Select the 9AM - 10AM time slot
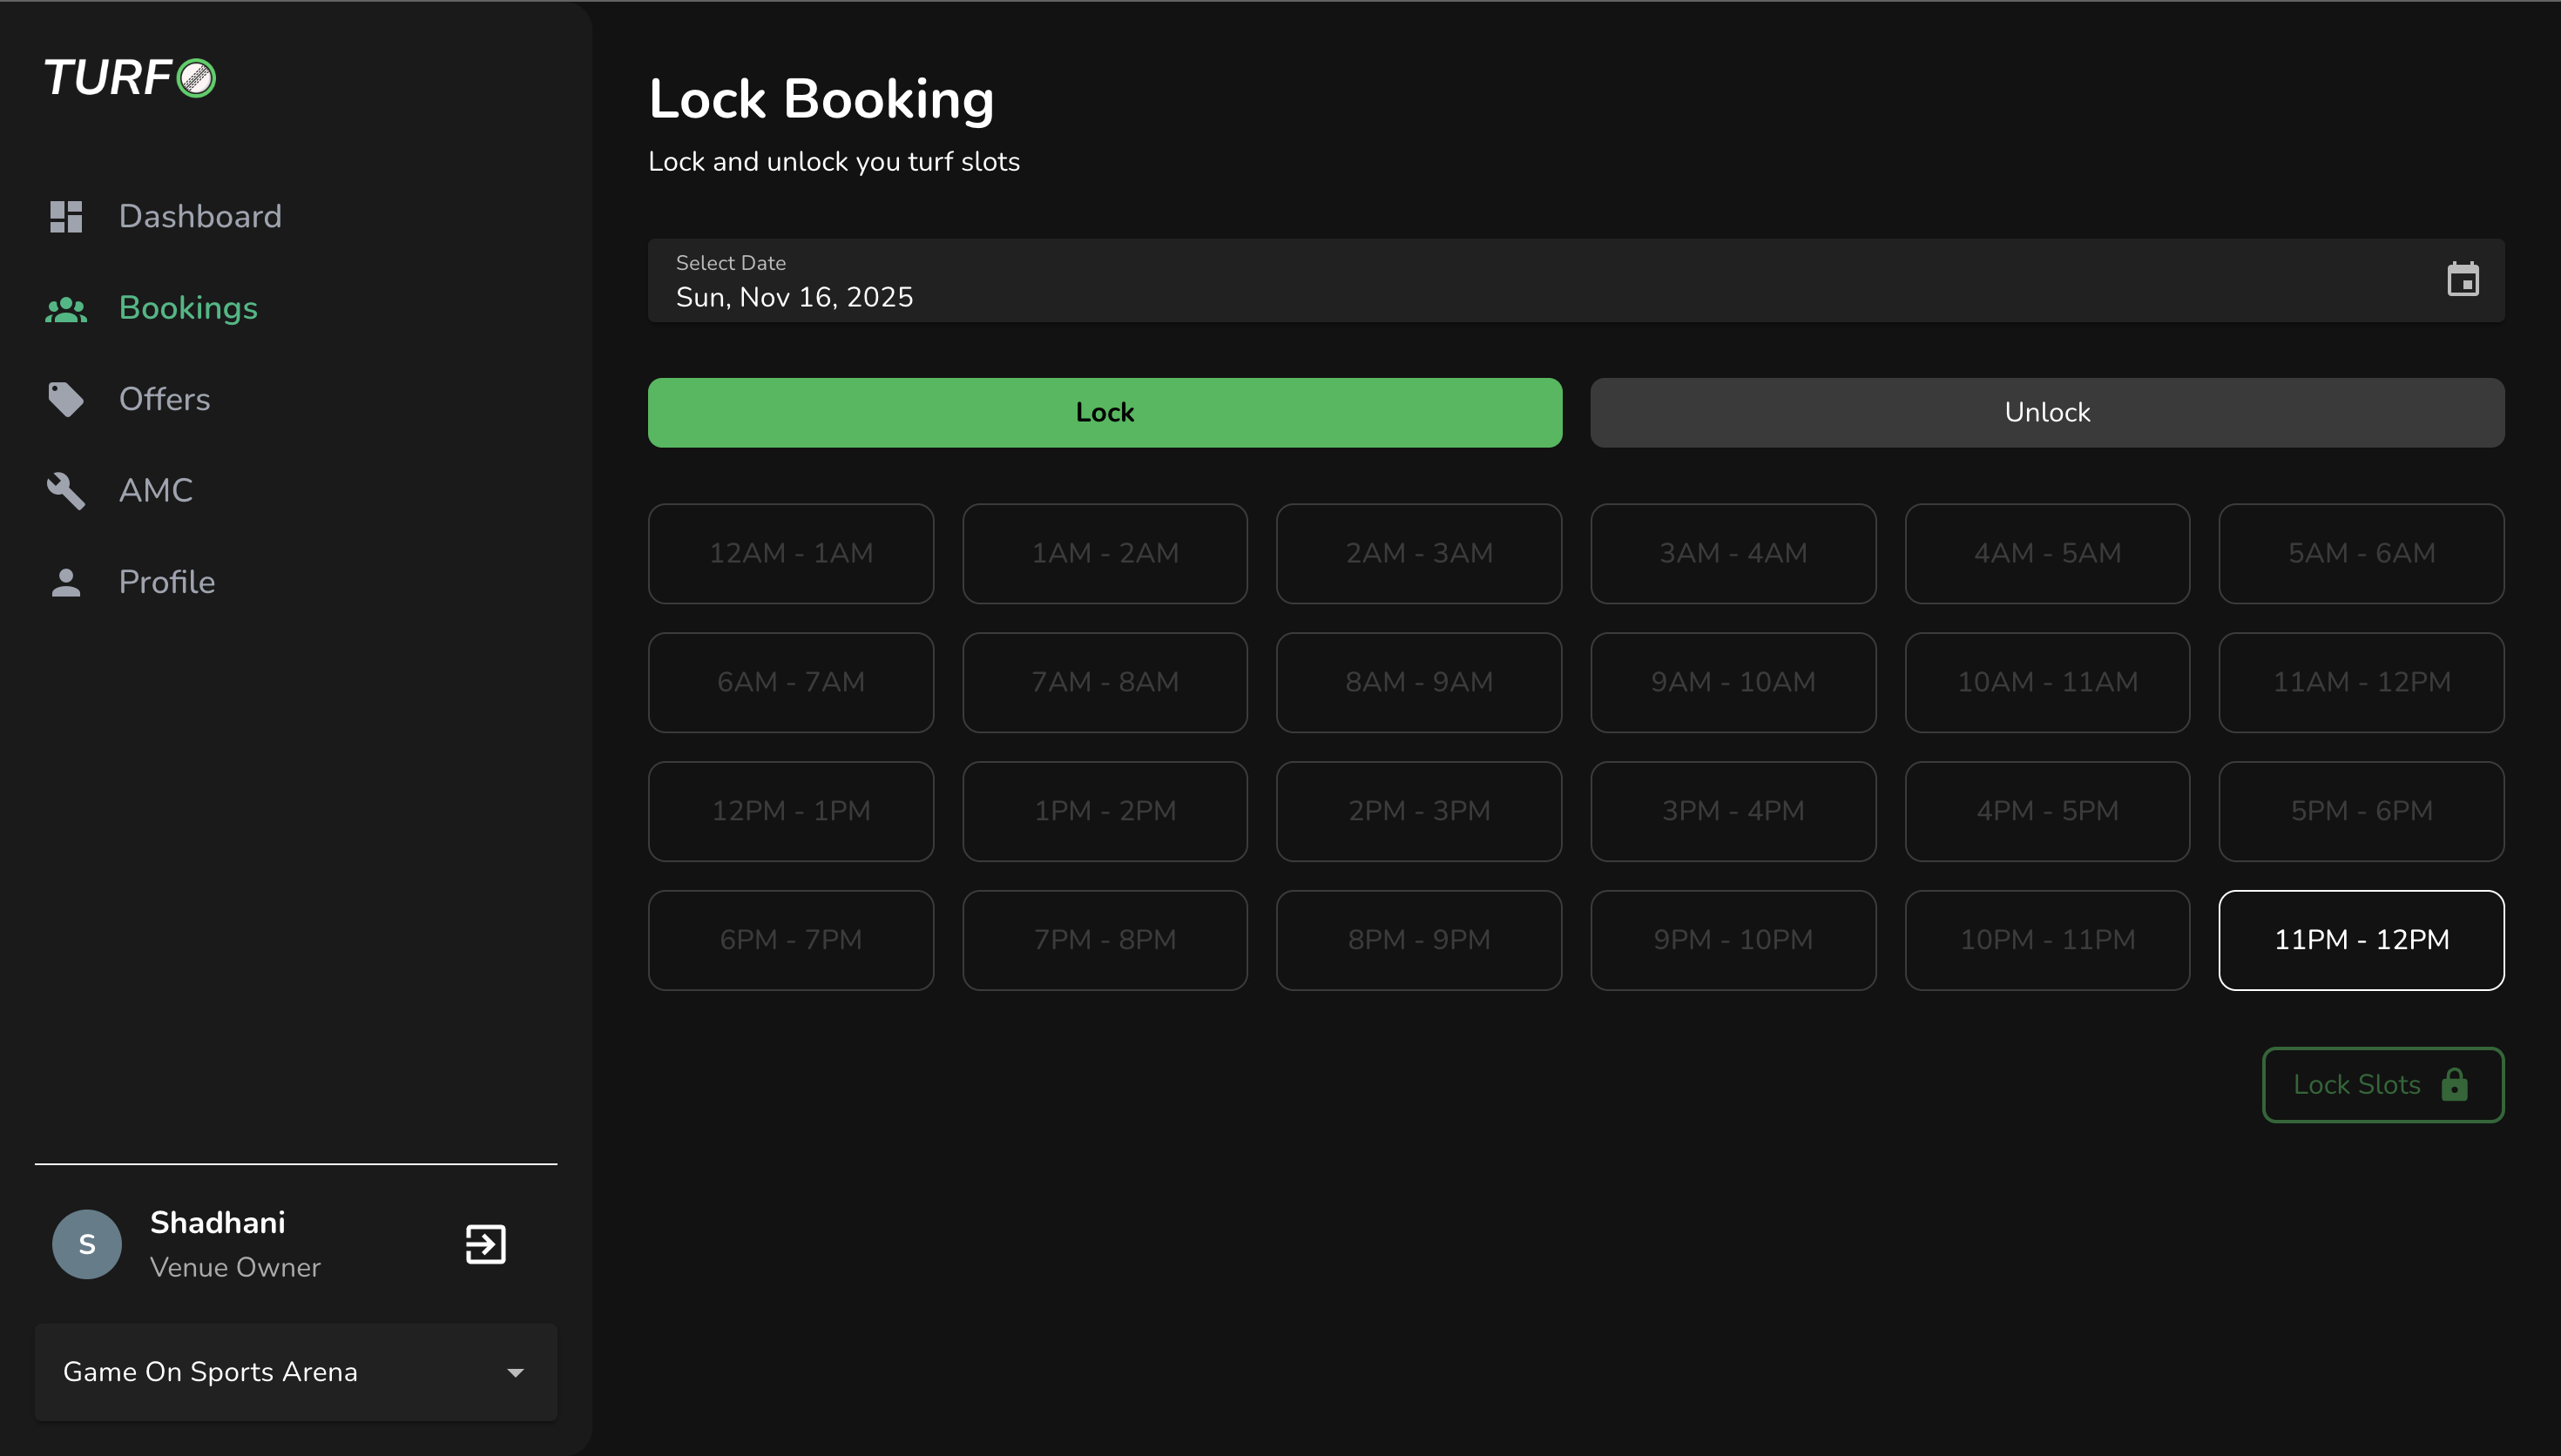 [1732, 682]
